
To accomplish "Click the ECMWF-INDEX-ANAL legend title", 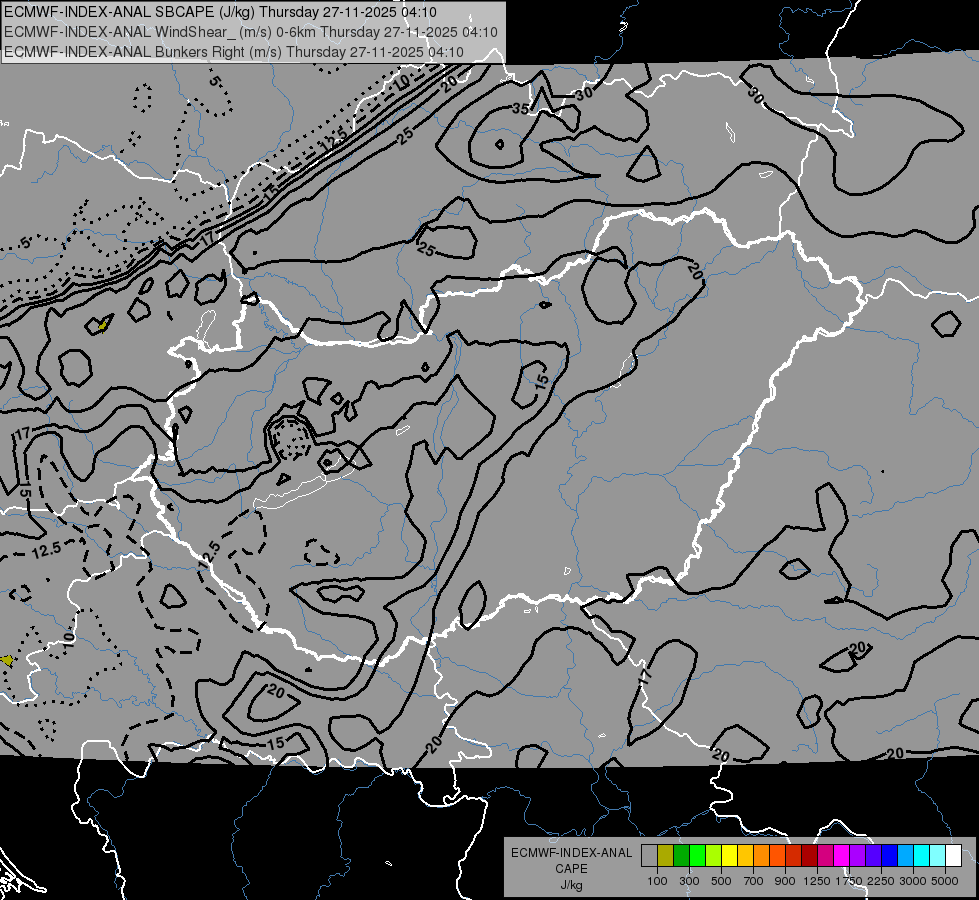I will coord(571,853).
